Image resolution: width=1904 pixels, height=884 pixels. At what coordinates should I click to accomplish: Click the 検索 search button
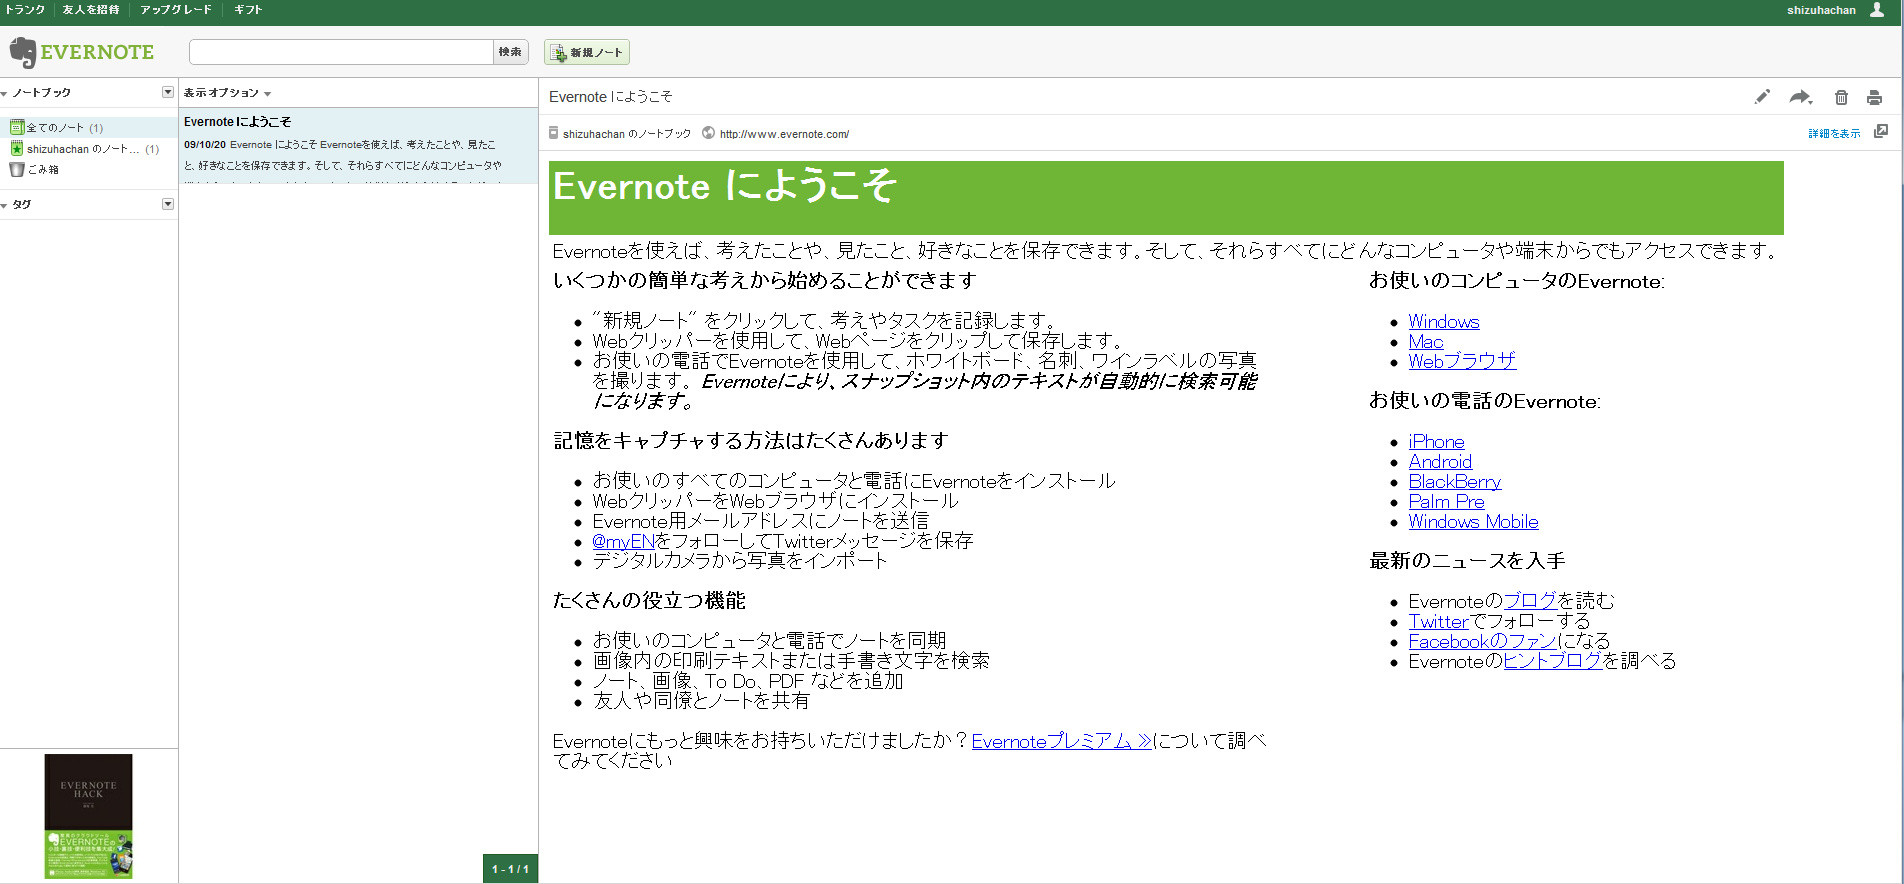(510, 52)
